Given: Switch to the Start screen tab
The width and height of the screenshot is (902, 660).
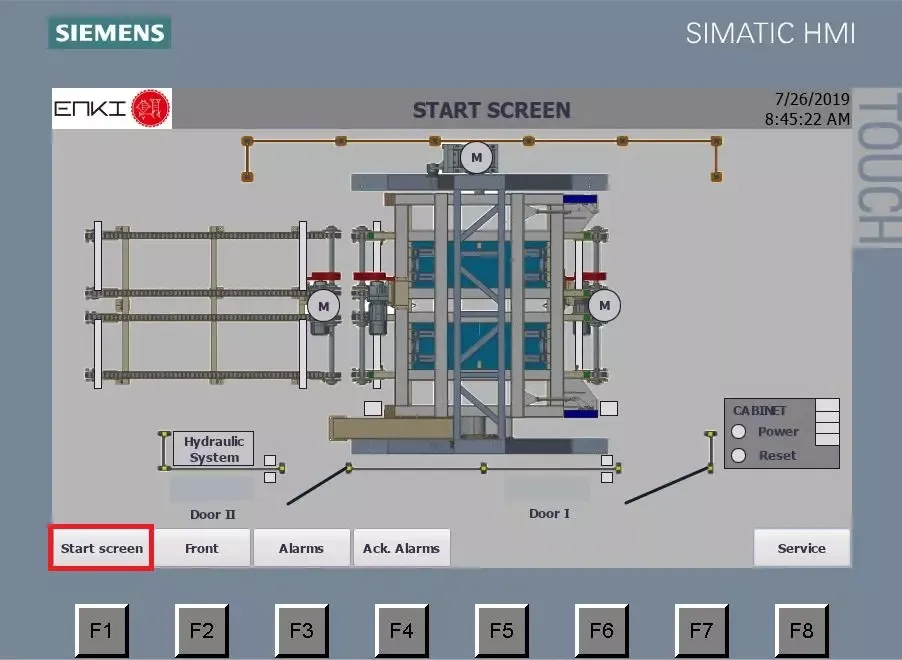Looking at the screenshot, I should tap(101, 548).
